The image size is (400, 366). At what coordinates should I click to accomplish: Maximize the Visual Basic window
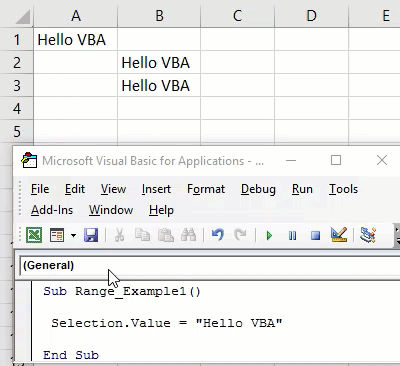336,161
